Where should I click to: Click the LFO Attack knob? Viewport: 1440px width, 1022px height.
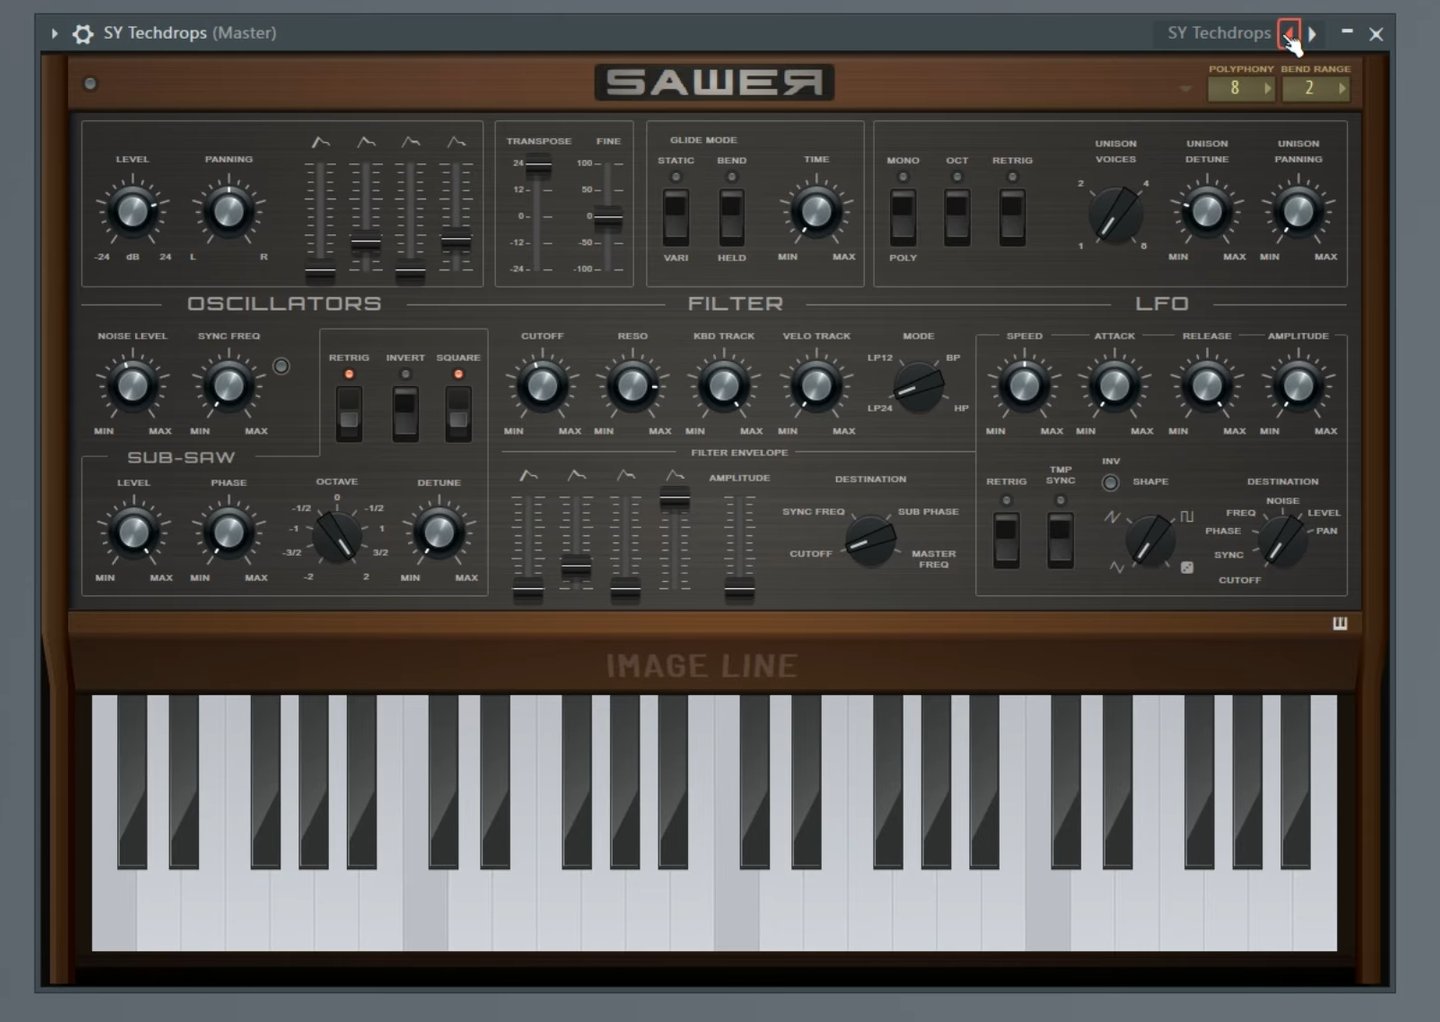(1114, 386)
